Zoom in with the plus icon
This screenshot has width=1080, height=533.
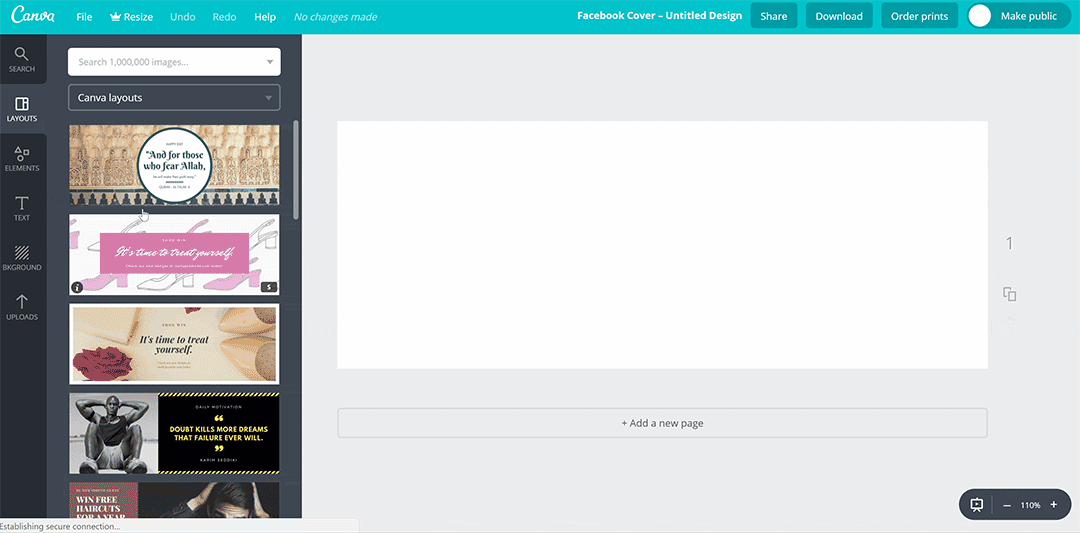[x=1054, y=505]
